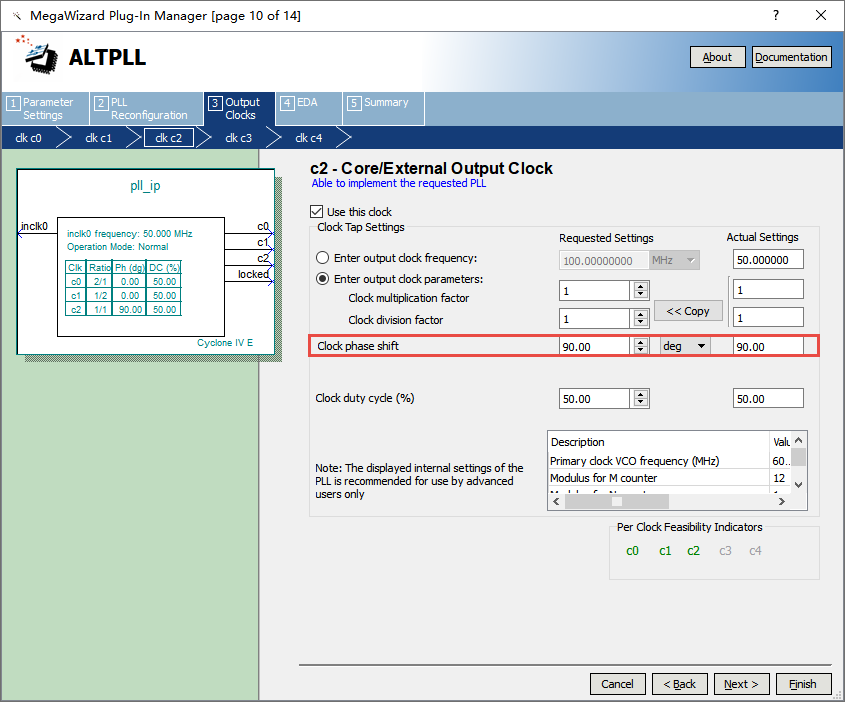Image resolution: width=845 pixels, height=702 pixels.
Task: Select Enter output clock frequency option
Action: pyautogui.click(x=322, y=258)
